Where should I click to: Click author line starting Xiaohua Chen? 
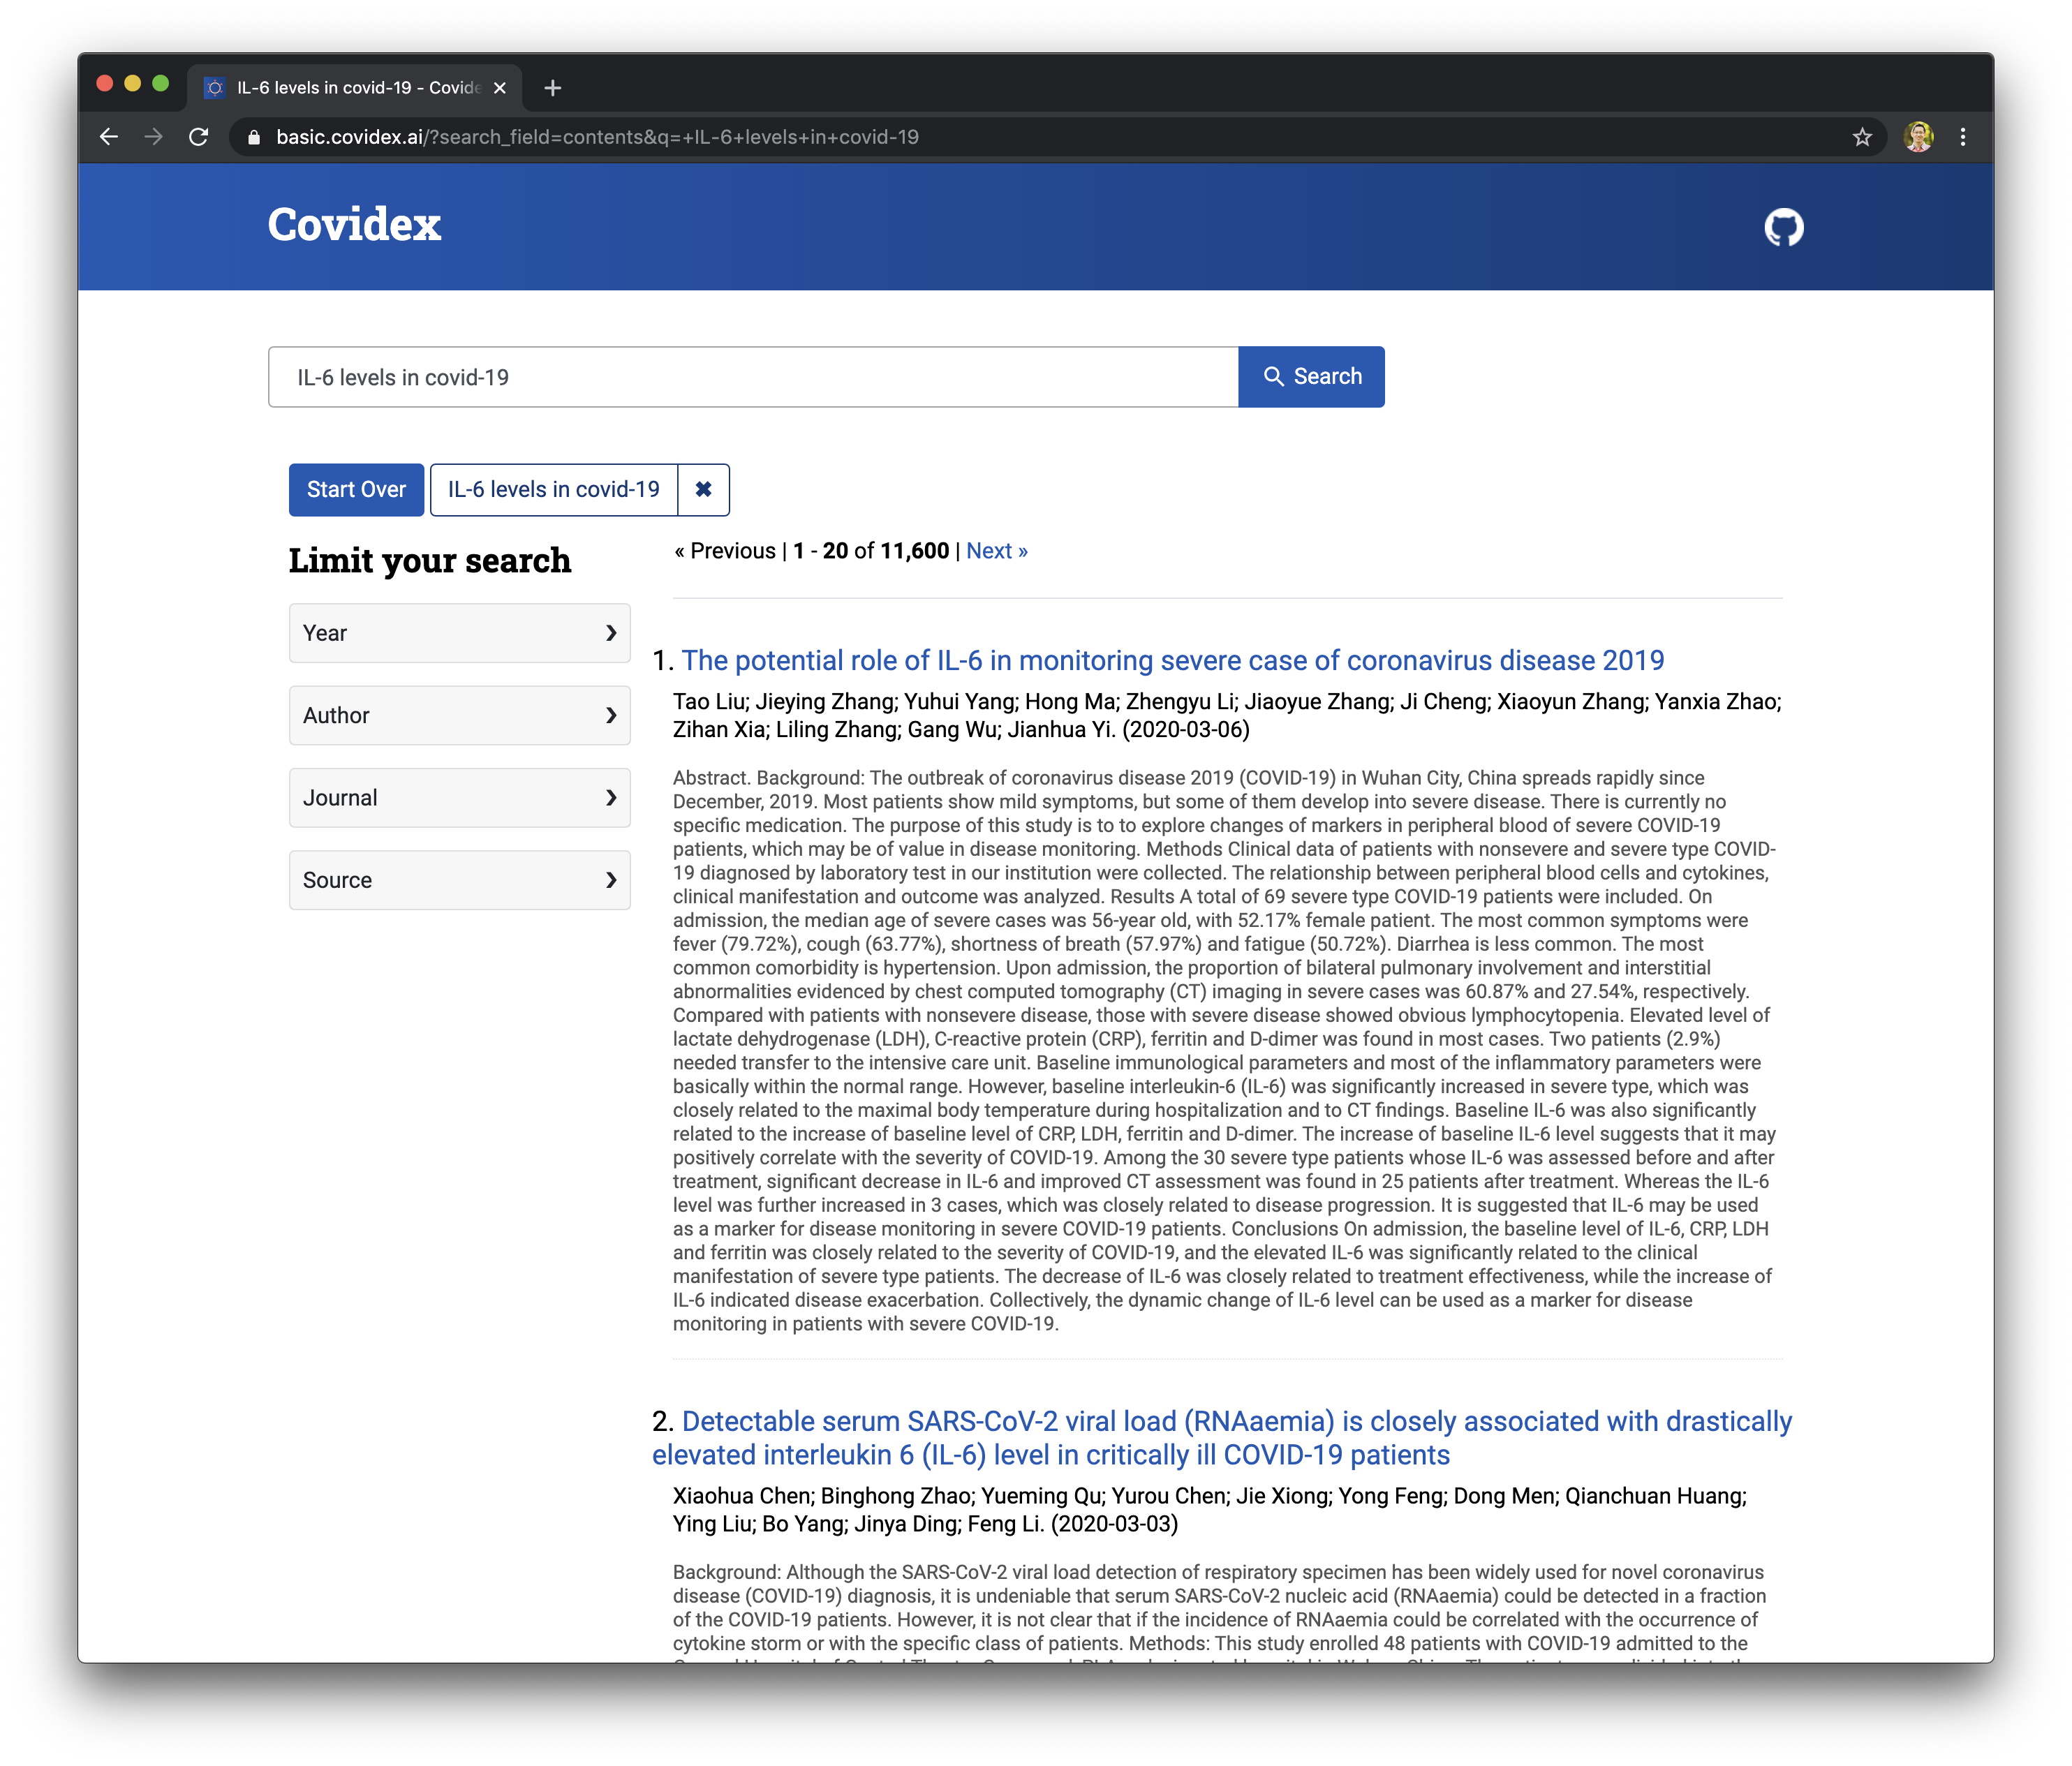[x=1210, y=1509]
